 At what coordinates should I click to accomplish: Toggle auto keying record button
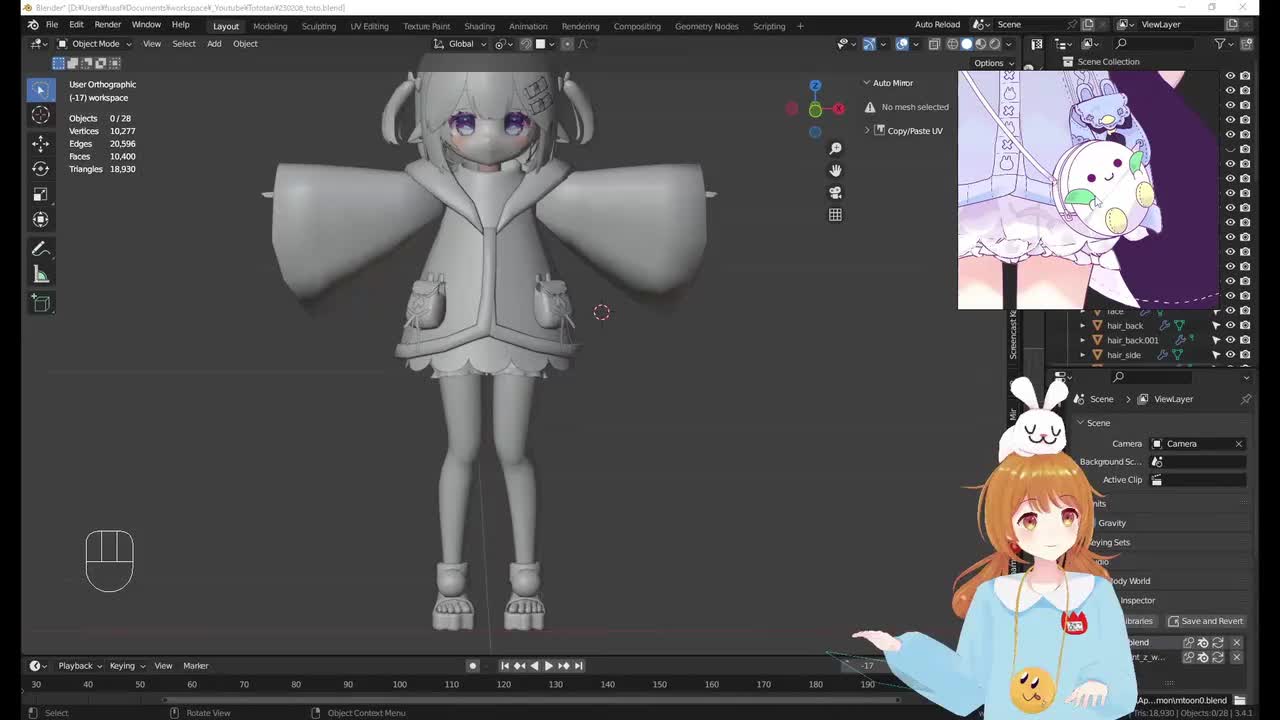click(473, 666)
